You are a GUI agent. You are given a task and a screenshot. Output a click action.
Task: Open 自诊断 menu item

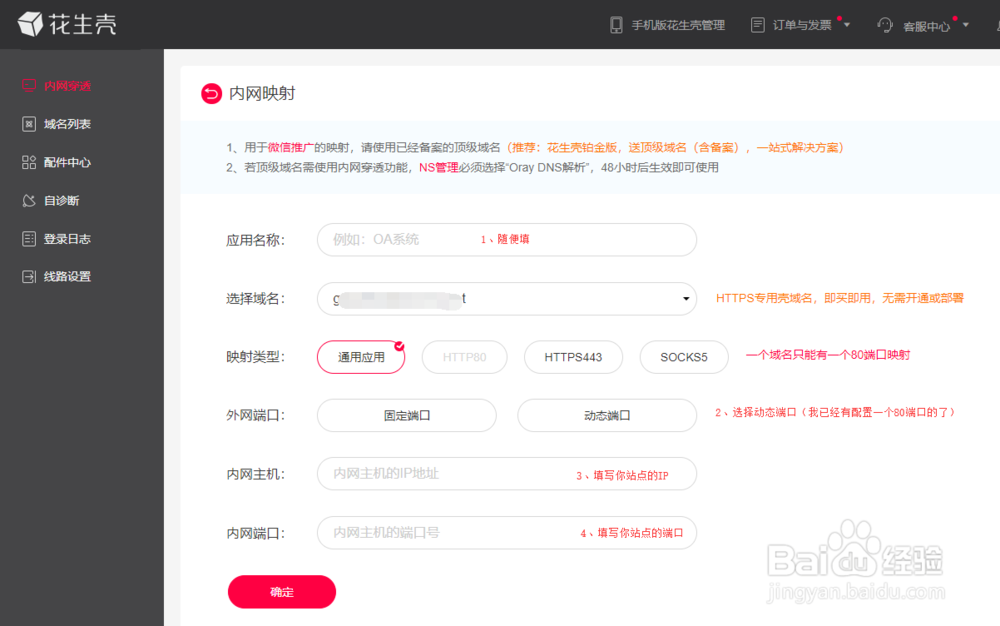pos(61,200)
